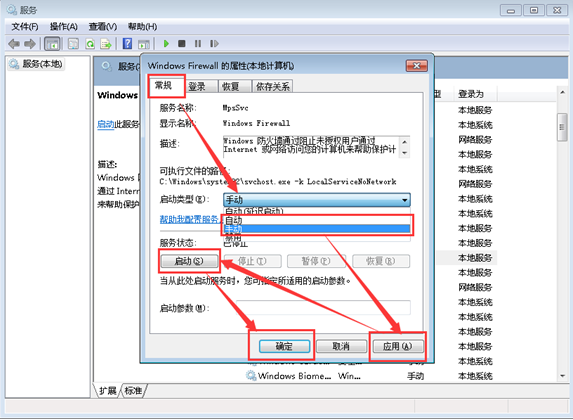Click the Forward arrow in the toolbar
The width and height of the screenshot is (573, 420).
[x=30, y=44]
